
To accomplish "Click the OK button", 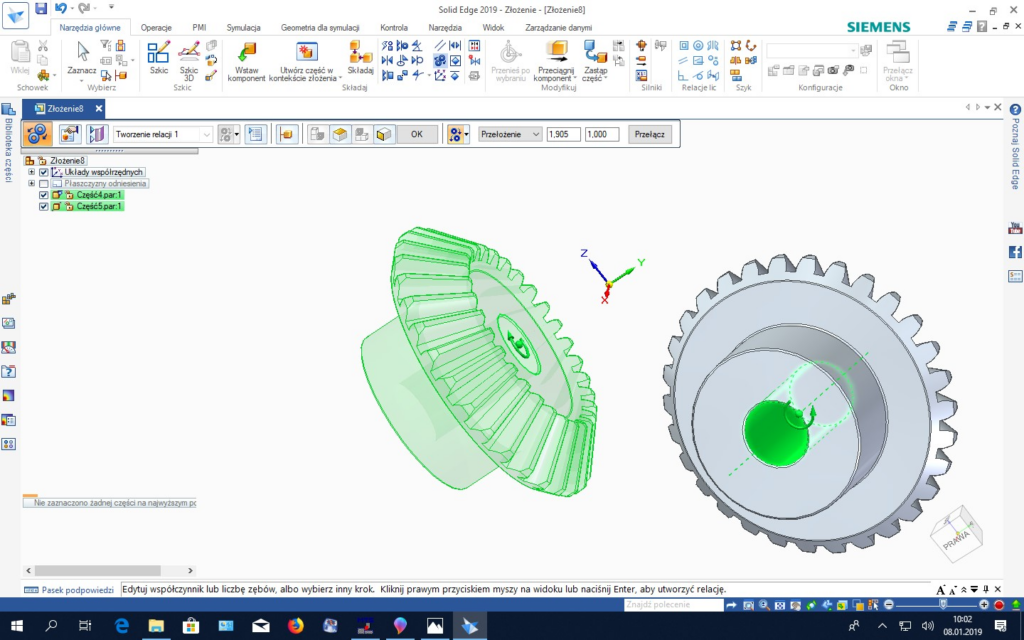I will click(x=417, y=134).
